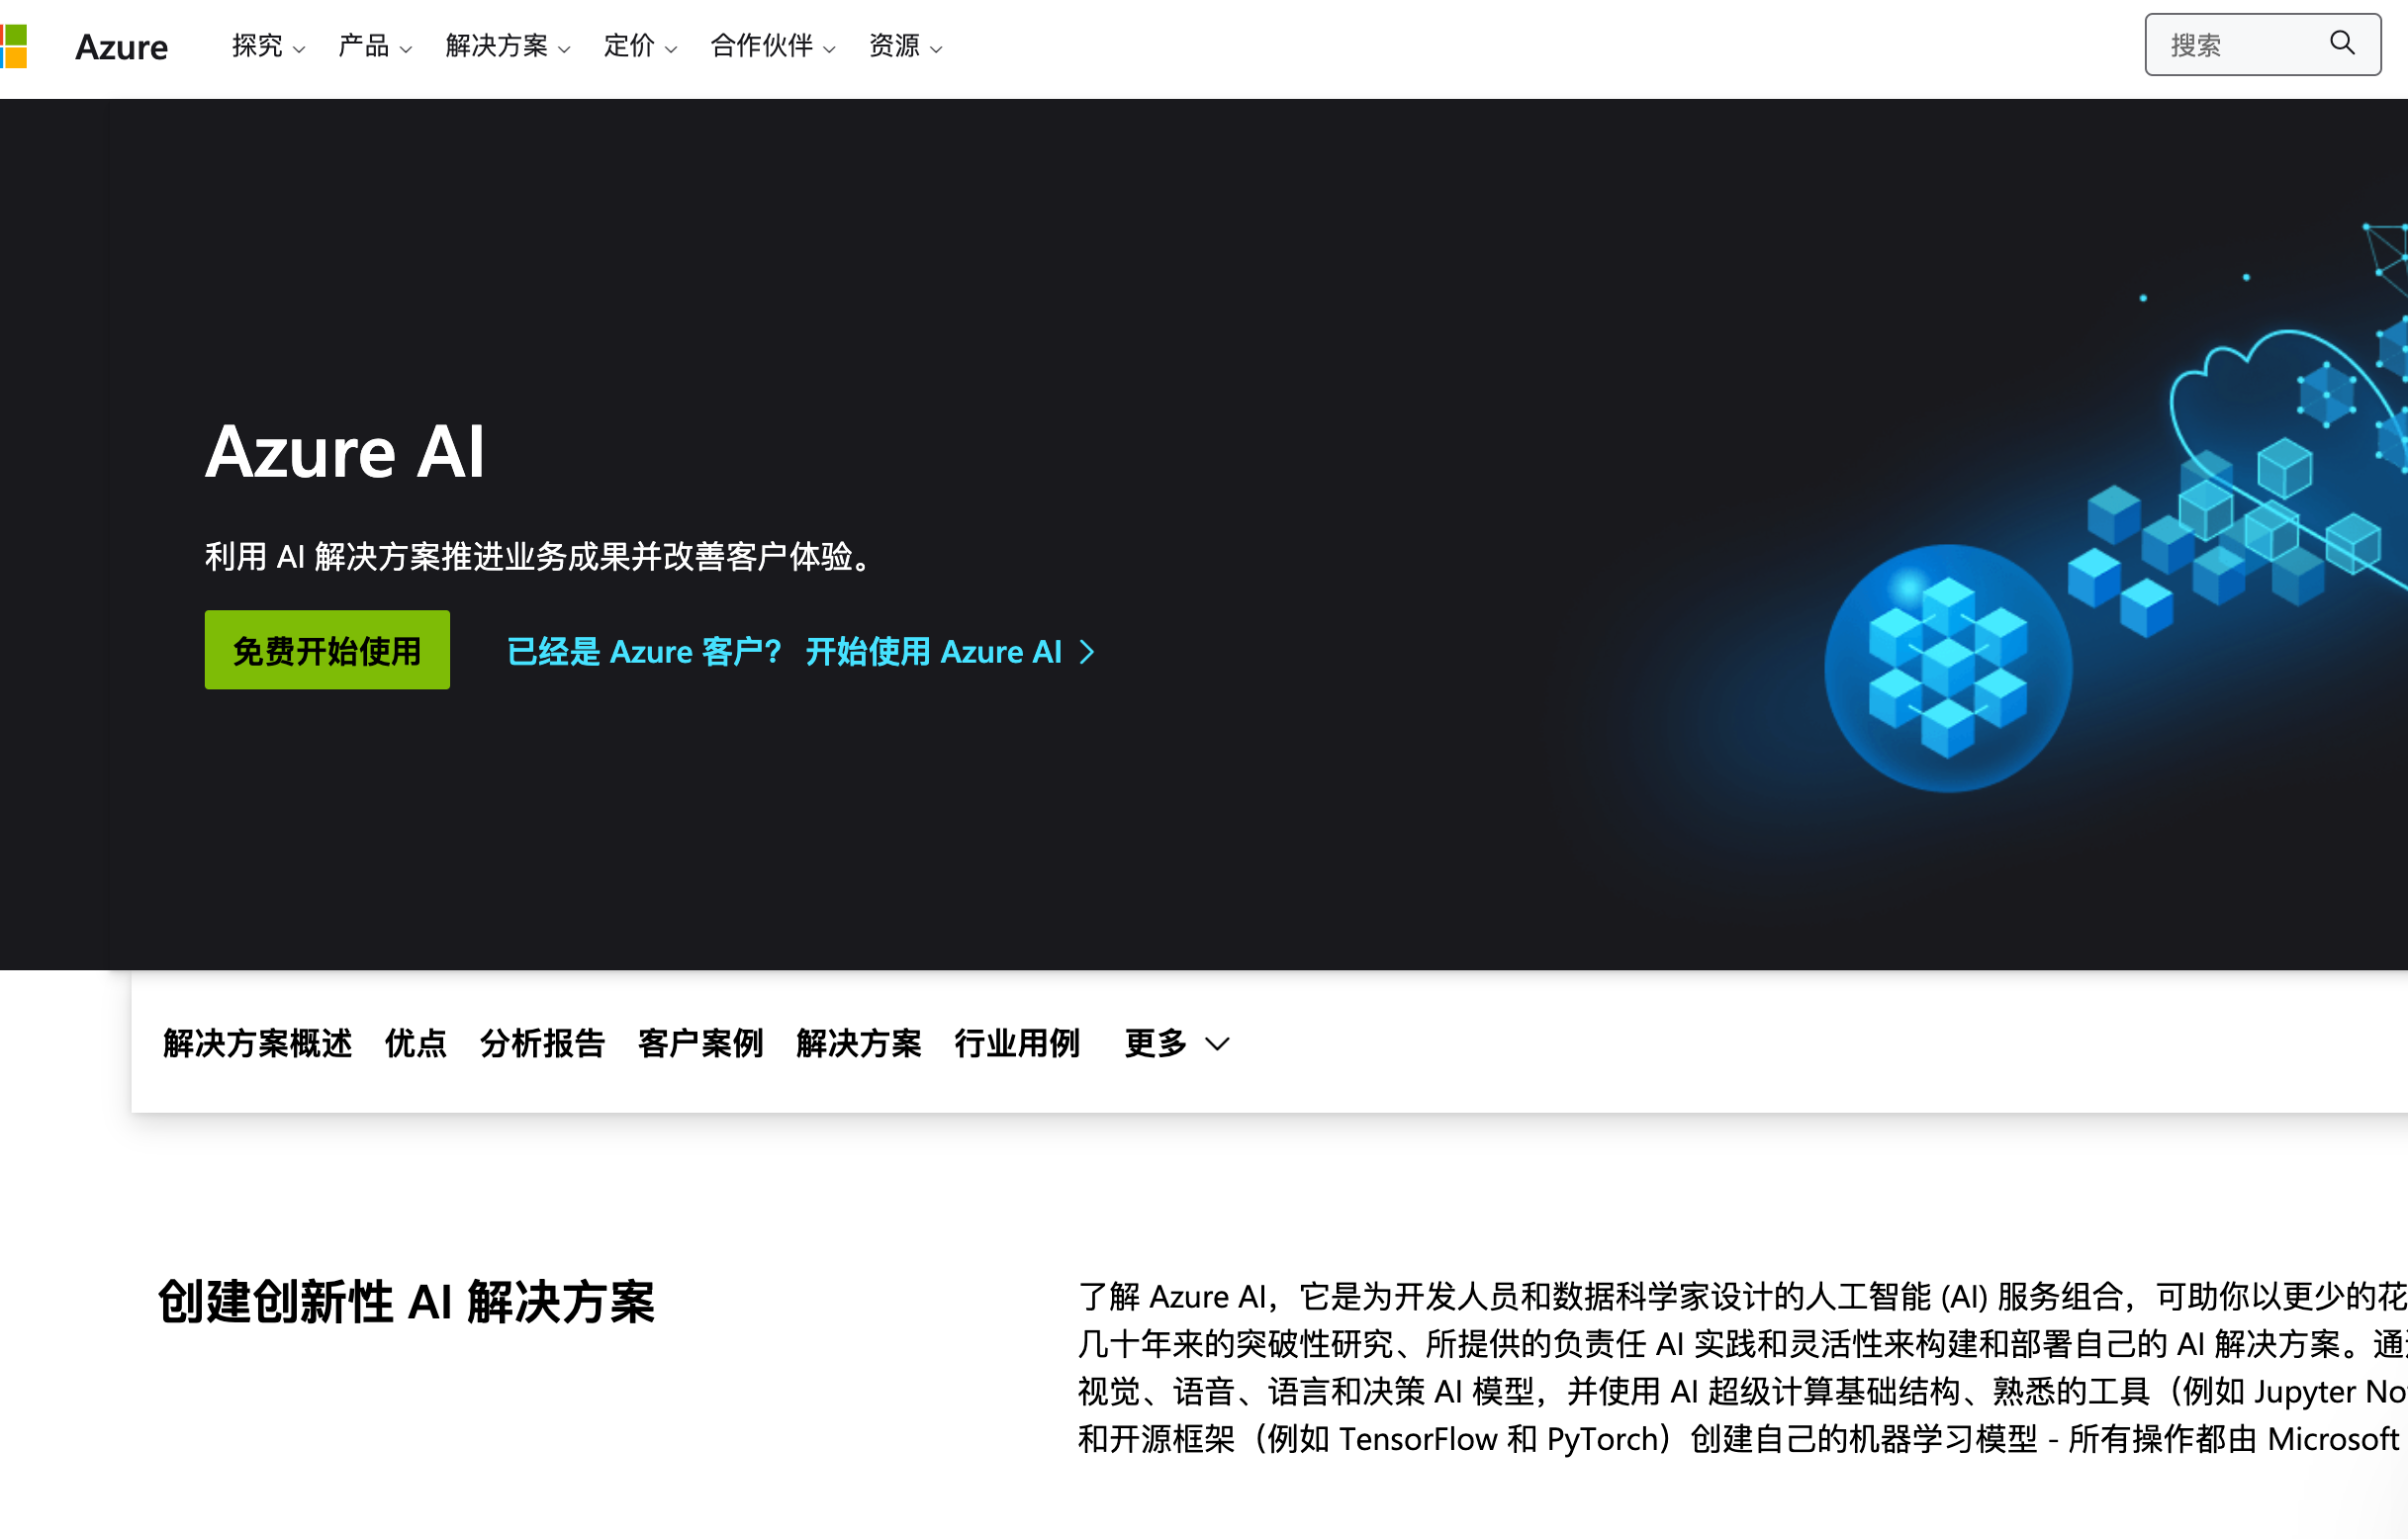The height and width of the screenshot is (1539, 2408).
Task: Click the arrow after 开始使用 Azure AI
Action: coord(1088,652)
